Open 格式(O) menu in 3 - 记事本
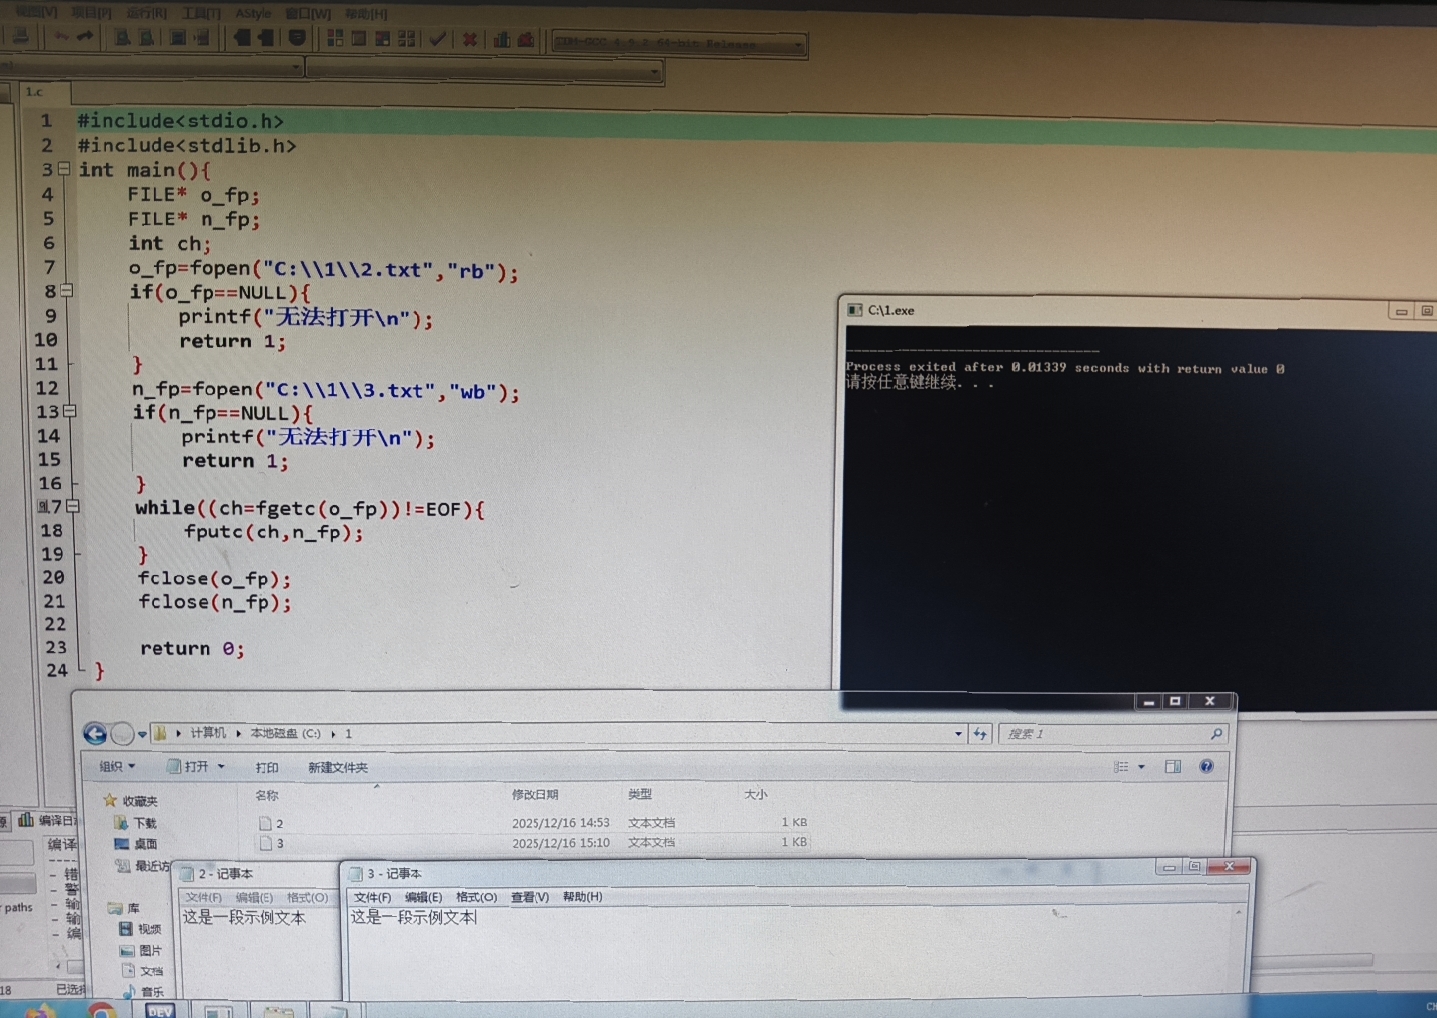The image size is (1437, 1018). pyautogui.click(x=476, y=897)
